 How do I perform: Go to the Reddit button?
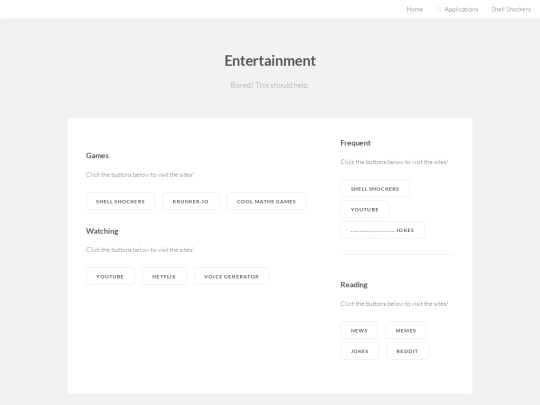[407, 351]
